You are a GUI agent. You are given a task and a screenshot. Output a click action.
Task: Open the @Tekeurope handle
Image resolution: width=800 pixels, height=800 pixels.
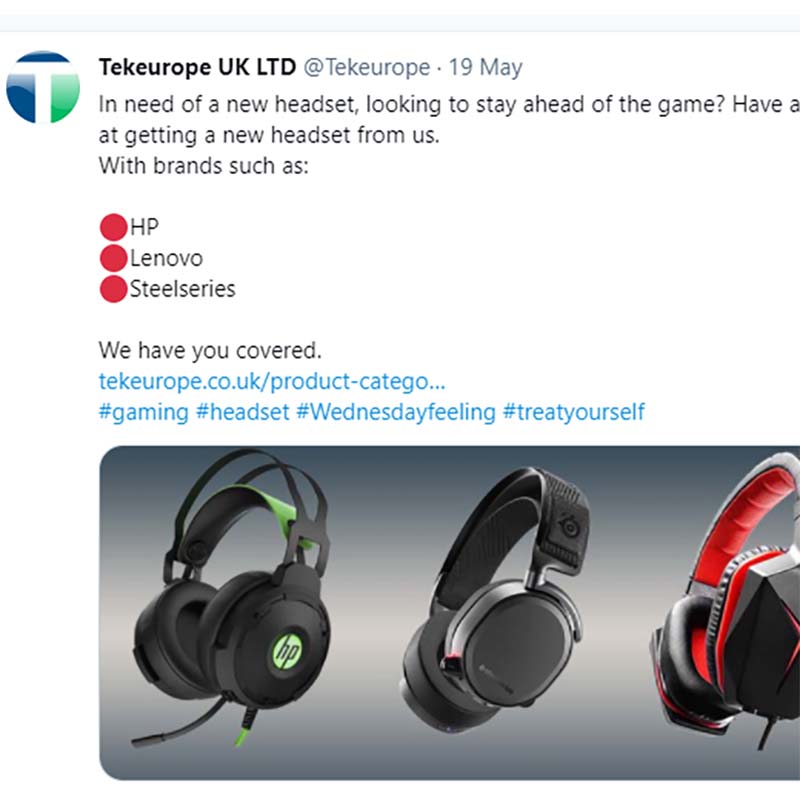click(x=367, y=67)
